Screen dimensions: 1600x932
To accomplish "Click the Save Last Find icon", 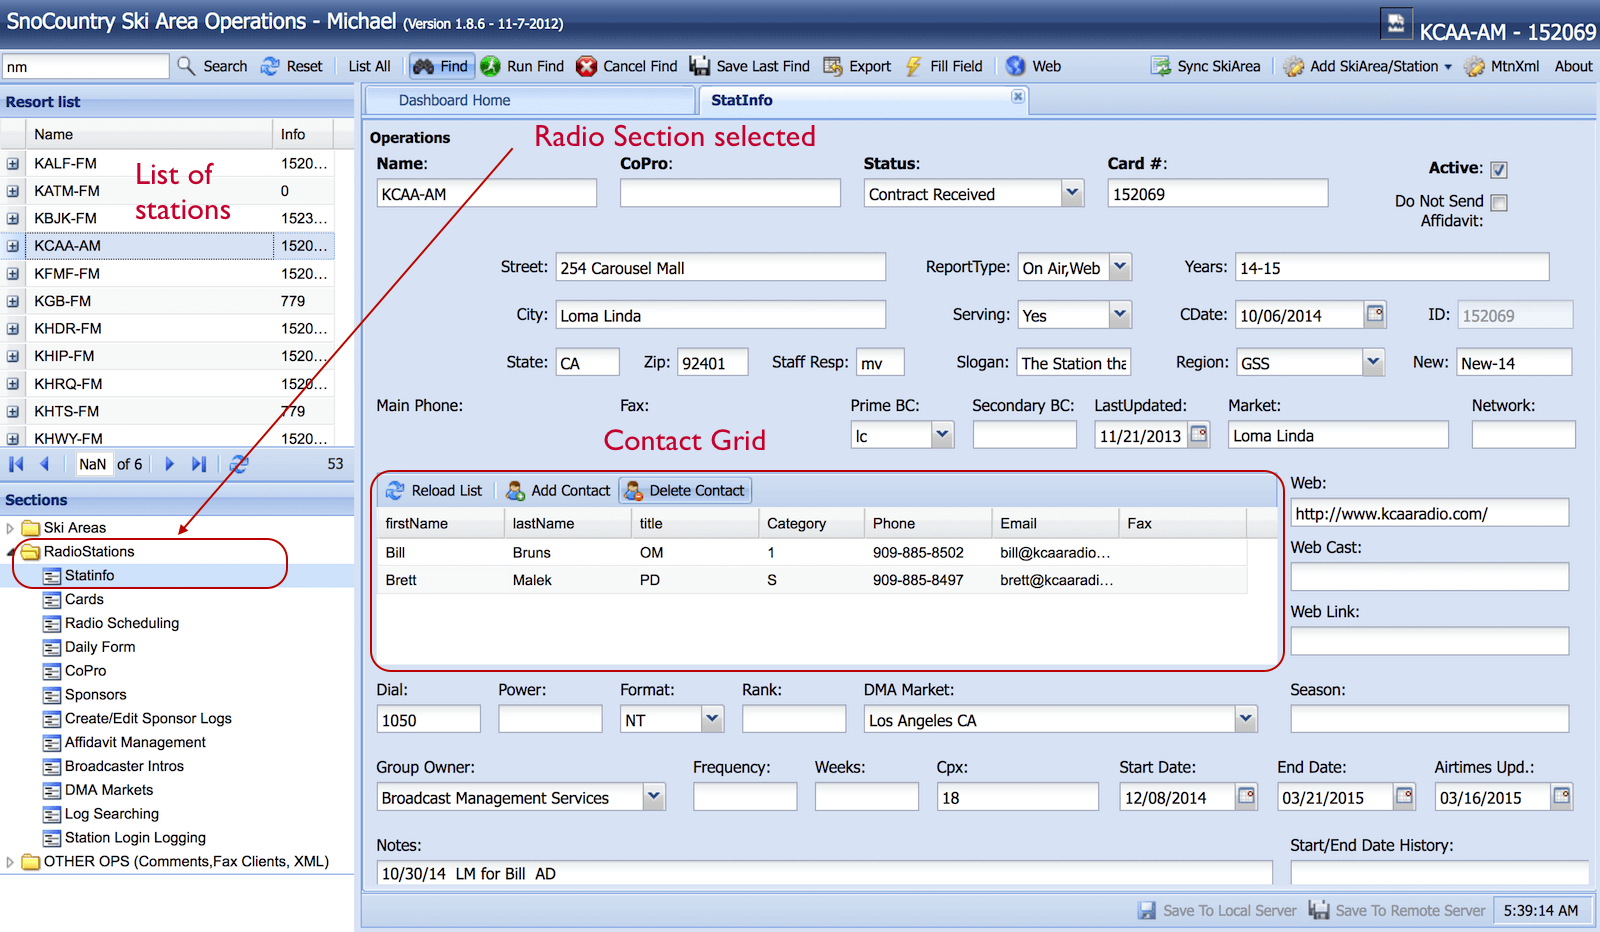I will [699, 66].
